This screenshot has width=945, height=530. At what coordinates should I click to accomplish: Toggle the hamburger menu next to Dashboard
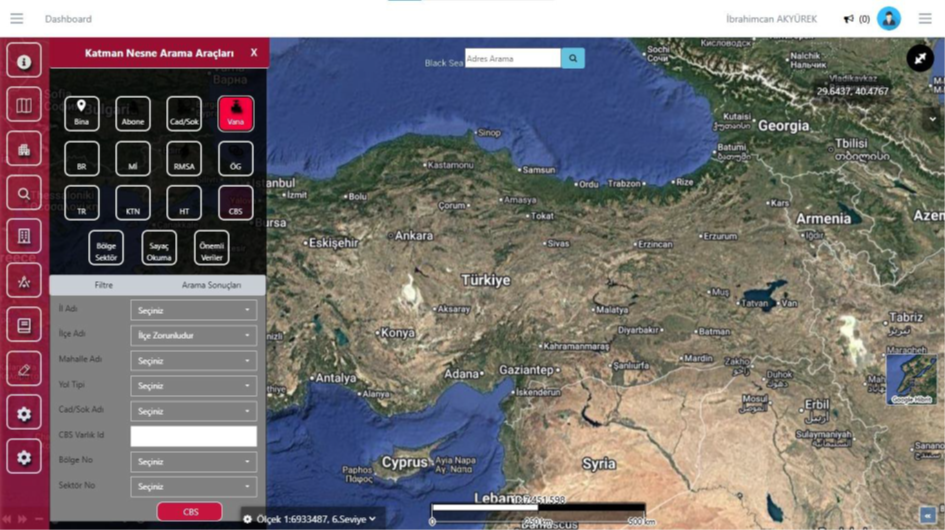[17, 19]
